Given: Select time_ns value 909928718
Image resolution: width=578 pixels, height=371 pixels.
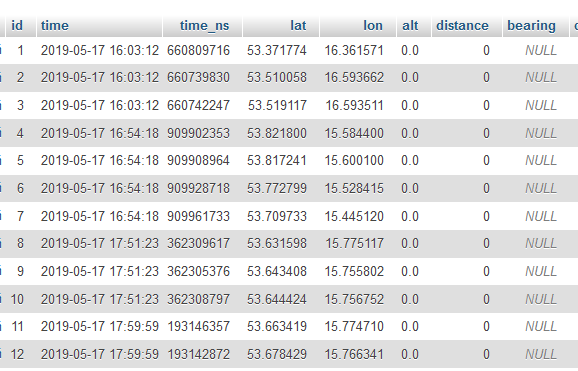Looking at the screenshot, I should coord(198,188).
